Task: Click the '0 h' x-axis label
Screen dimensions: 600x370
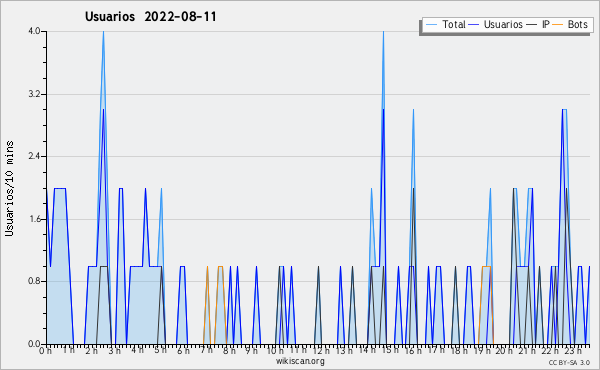Action: (45, 351)
